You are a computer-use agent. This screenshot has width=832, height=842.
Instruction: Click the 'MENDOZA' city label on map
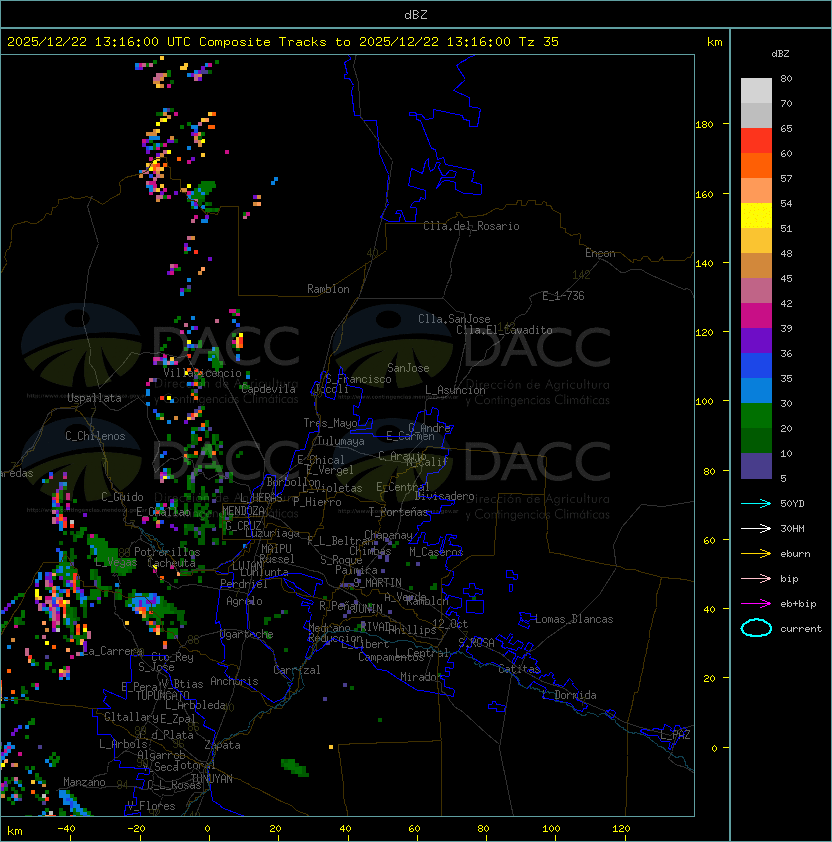tap(243, 511)
